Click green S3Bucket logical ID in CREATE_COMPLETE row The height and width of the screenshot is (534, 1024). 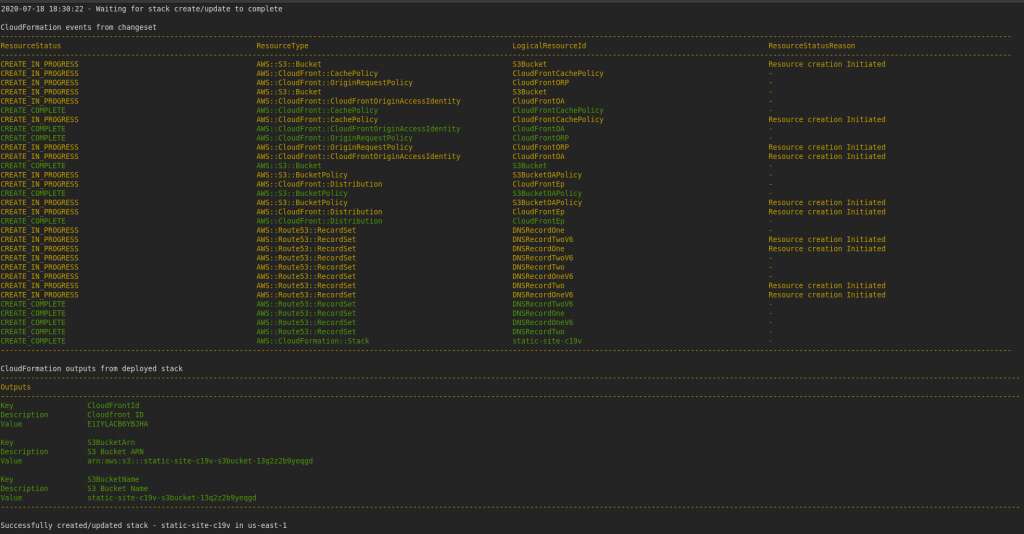point(530,165)
